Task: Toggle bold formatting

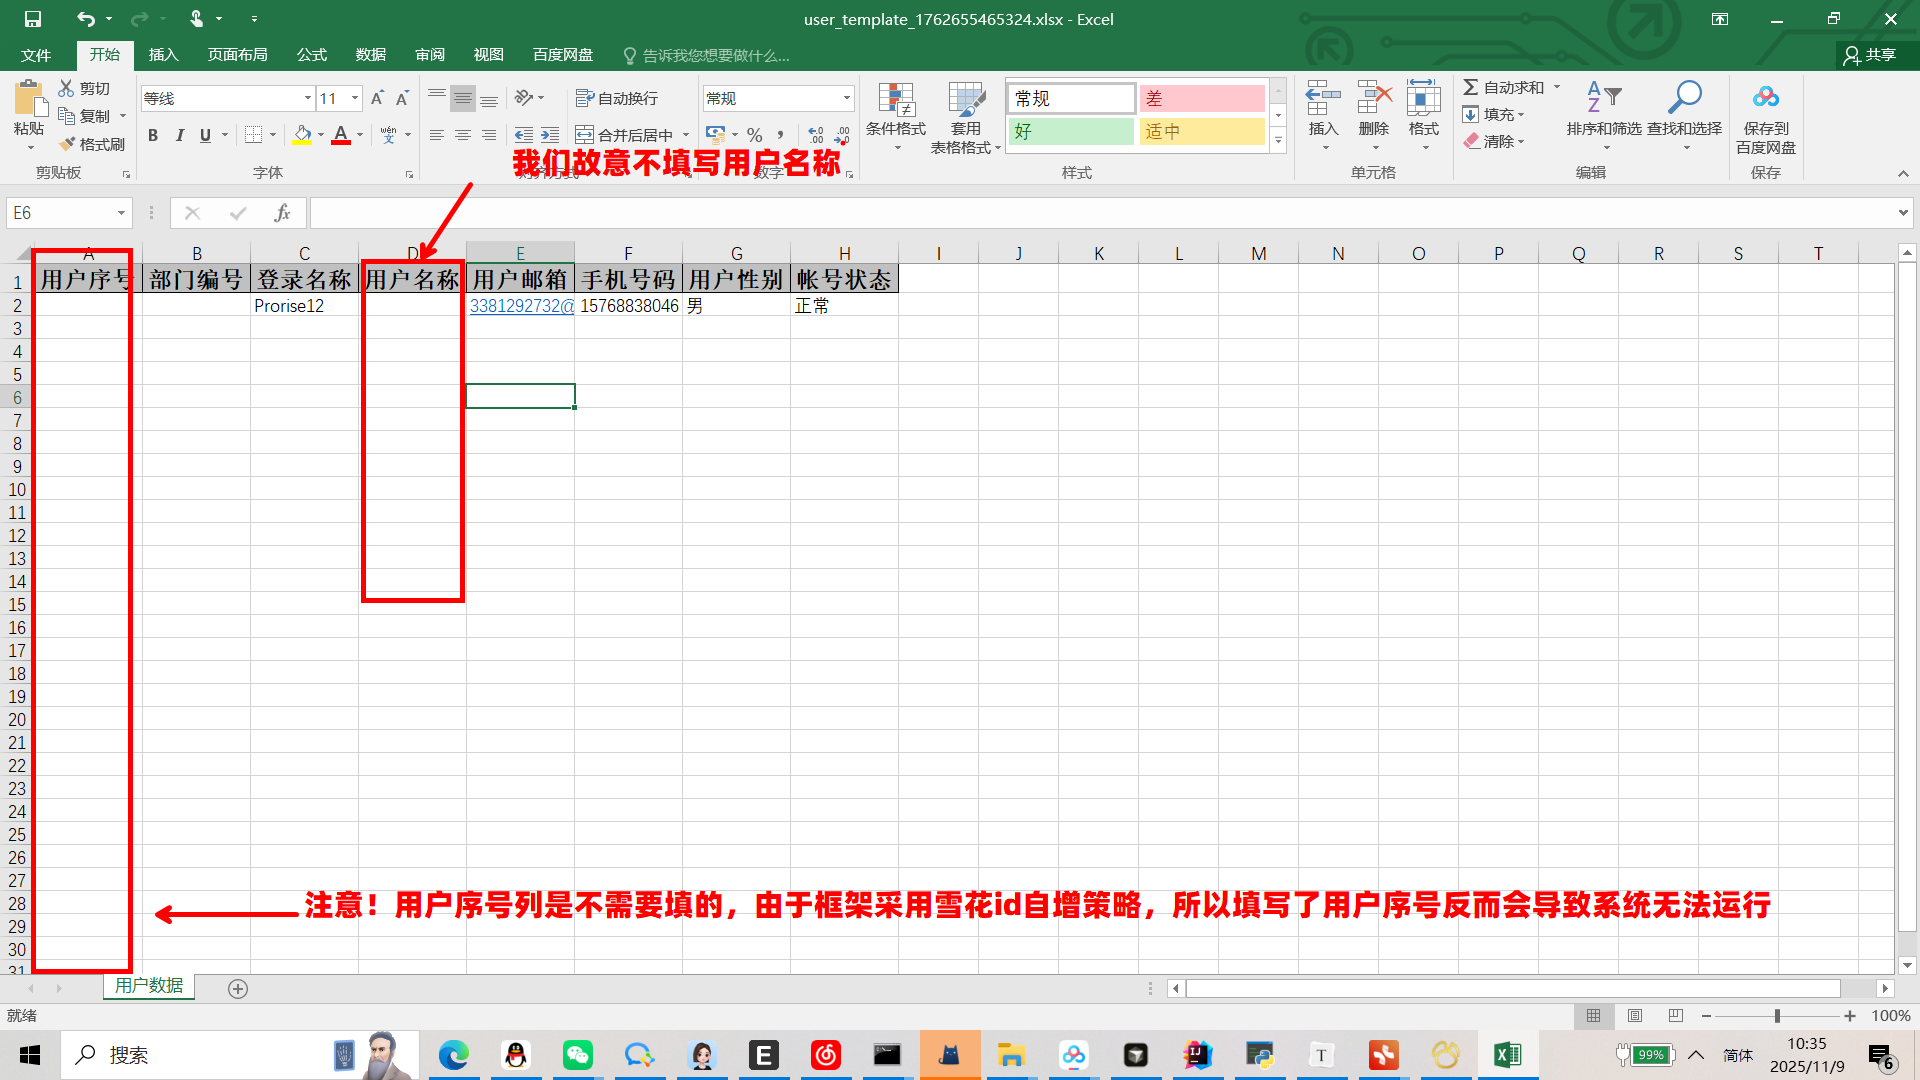Action: 153,135
